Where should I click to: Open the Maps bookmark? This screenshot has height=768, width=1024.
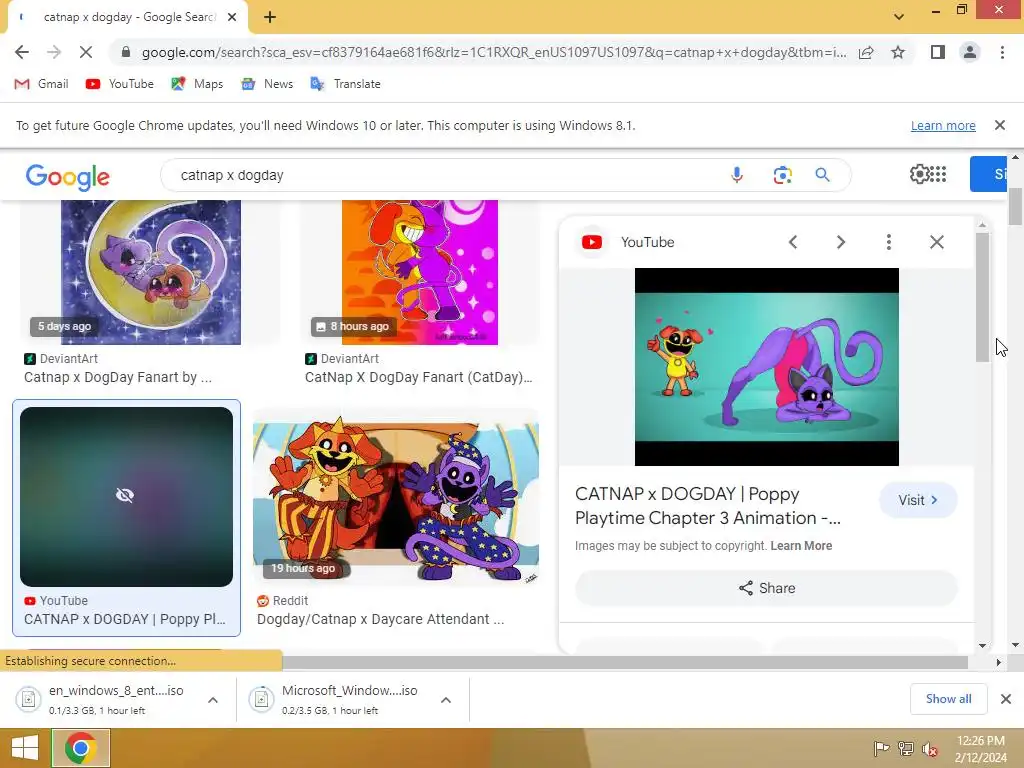click(x=197, y=84)
